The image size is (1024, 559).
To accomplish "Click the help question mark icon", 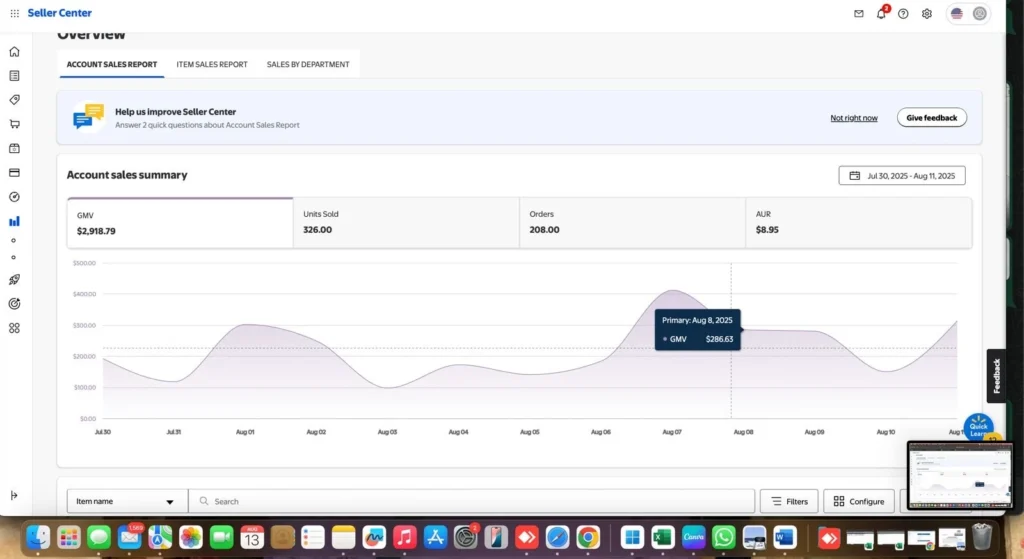I will (x=903, y=14).
